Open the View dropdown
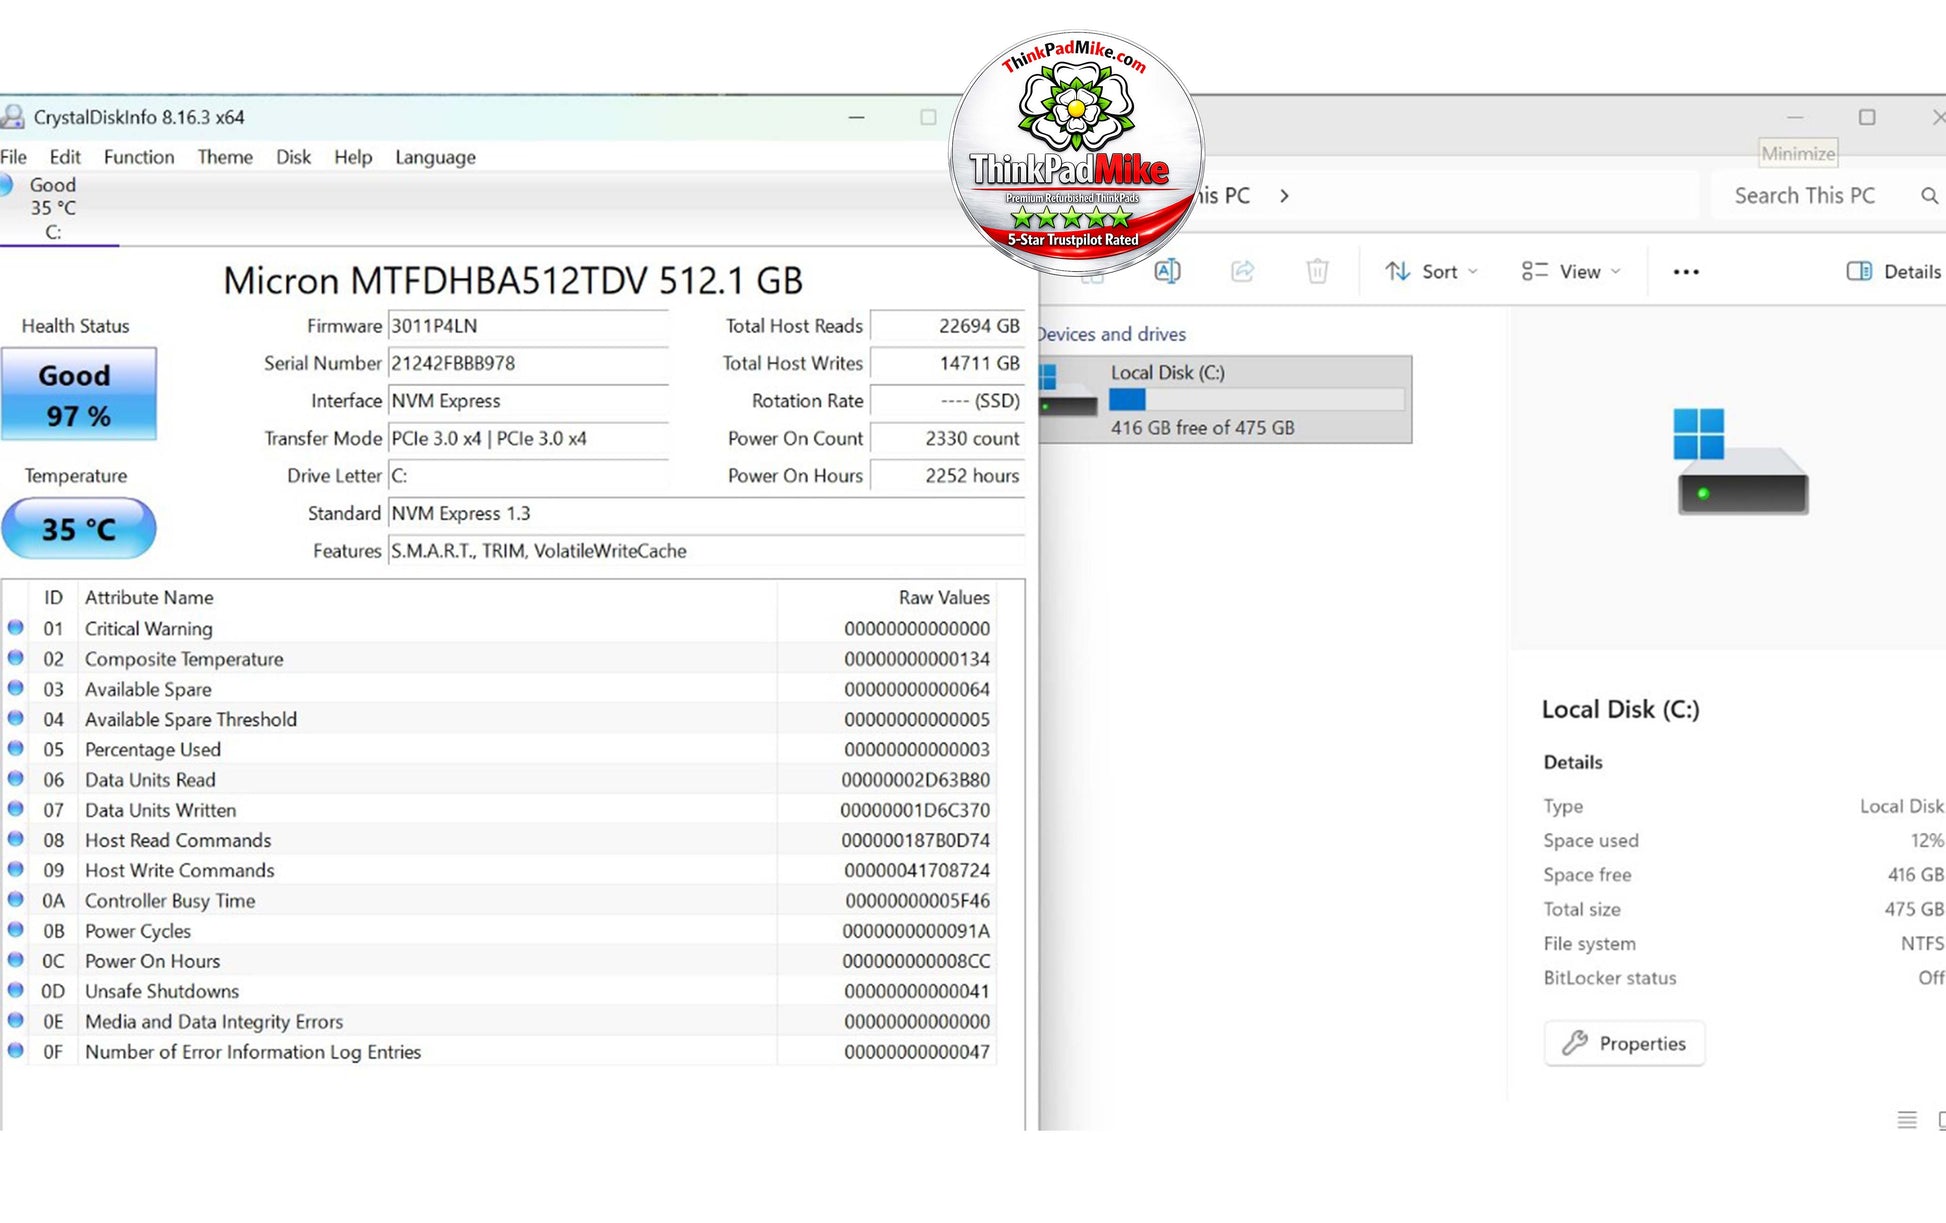Image resolution: width=1946 pixels, height=1223 pixels. tap(1570, 272)
